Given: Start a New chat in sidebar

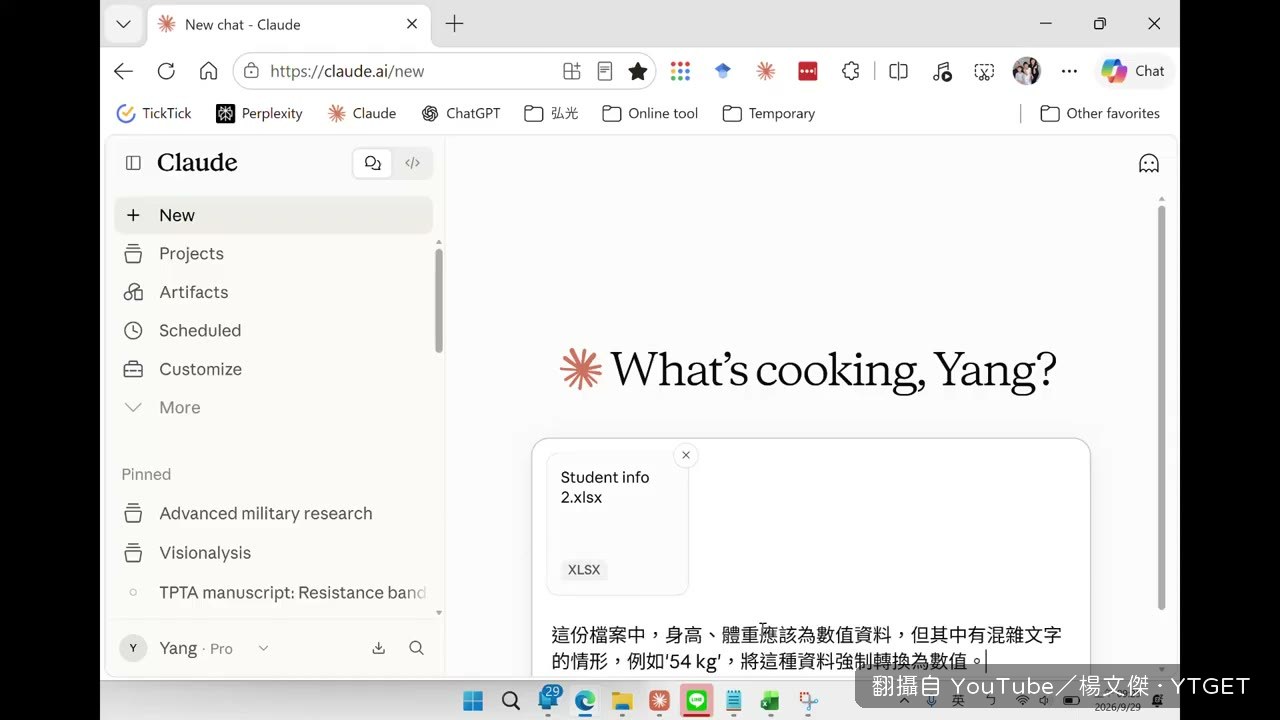Looking at the screenshot, I should [x=273, y=215].
